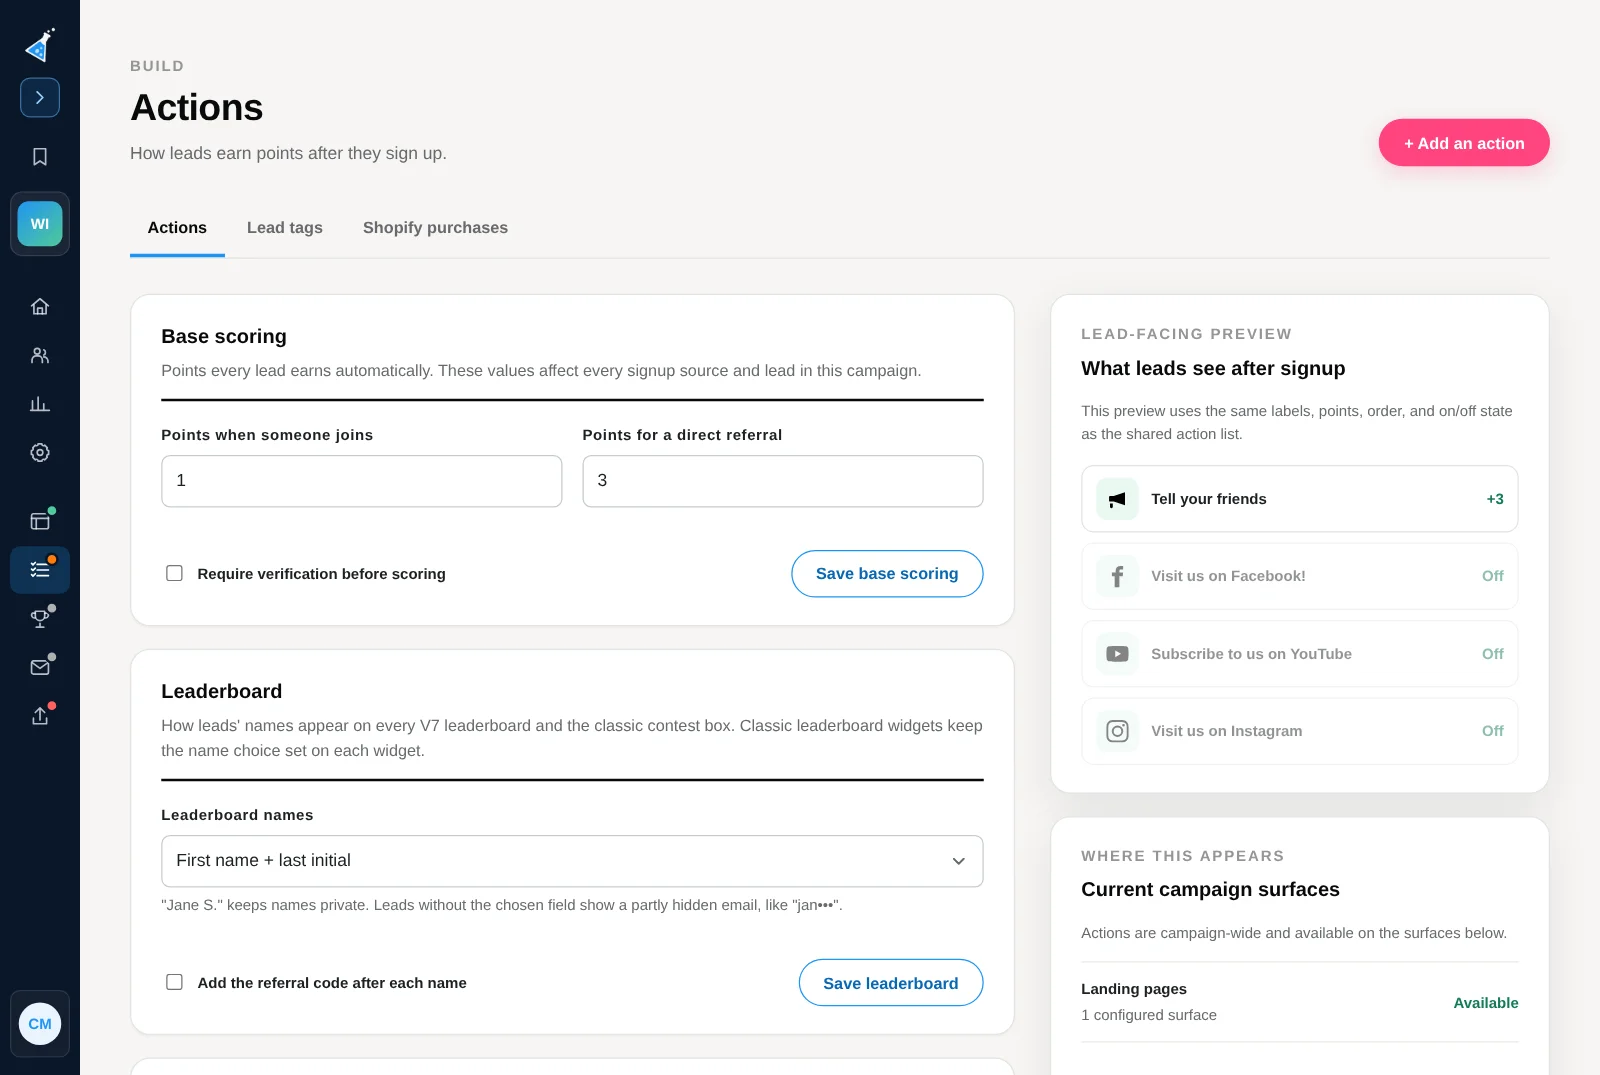Click the Subscribe to us on YouTube label
The width and height of the screenshot is (1600, 1075).
click(1251, 654)
